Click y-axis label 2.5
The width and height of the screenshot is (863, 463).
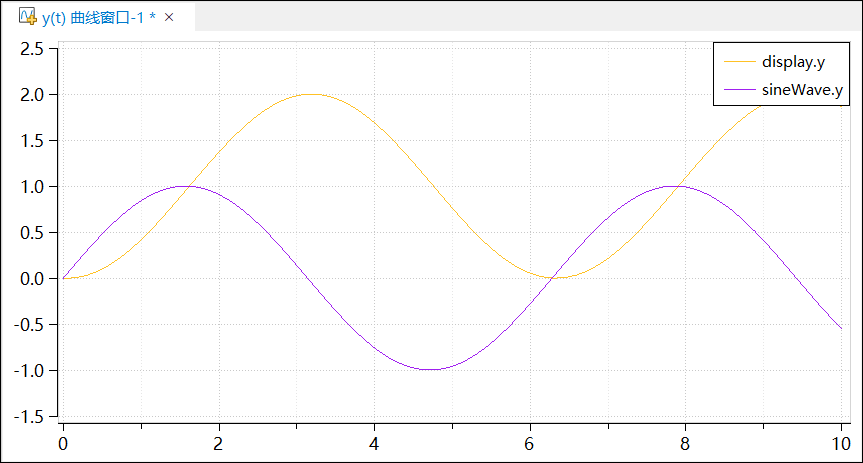point(31,49)
